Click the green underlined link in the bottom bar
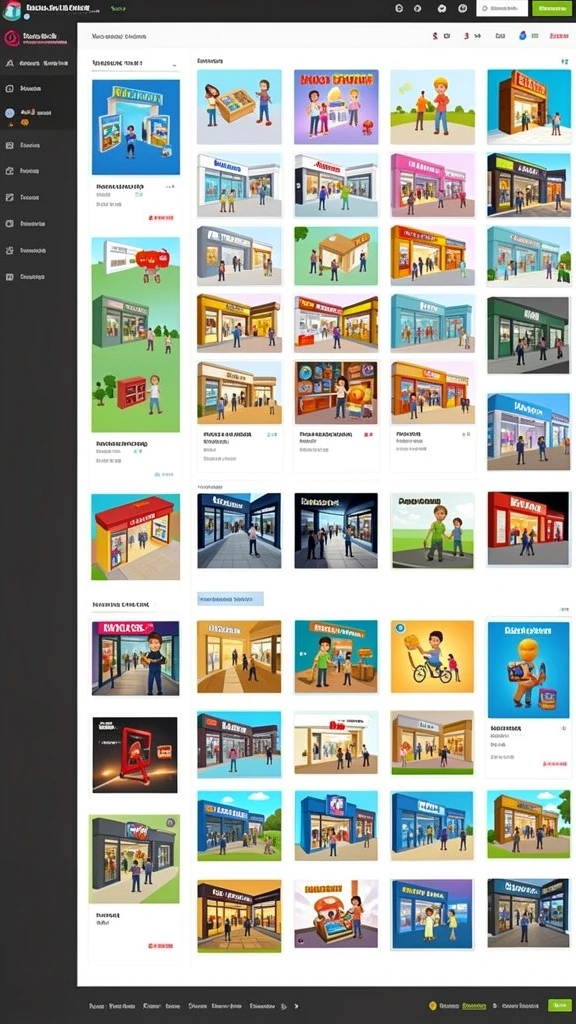 475,1006
